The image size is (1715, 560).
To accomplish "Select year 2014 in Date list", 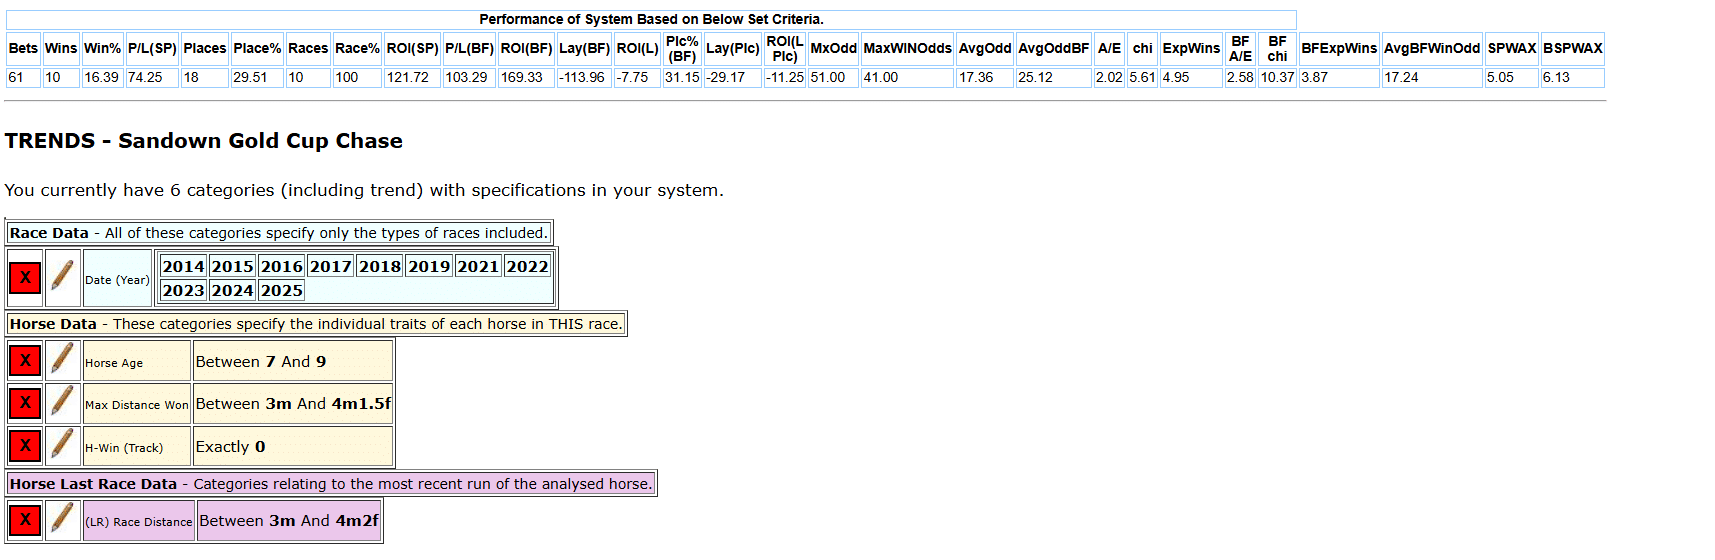I will (x=183, y=266).
